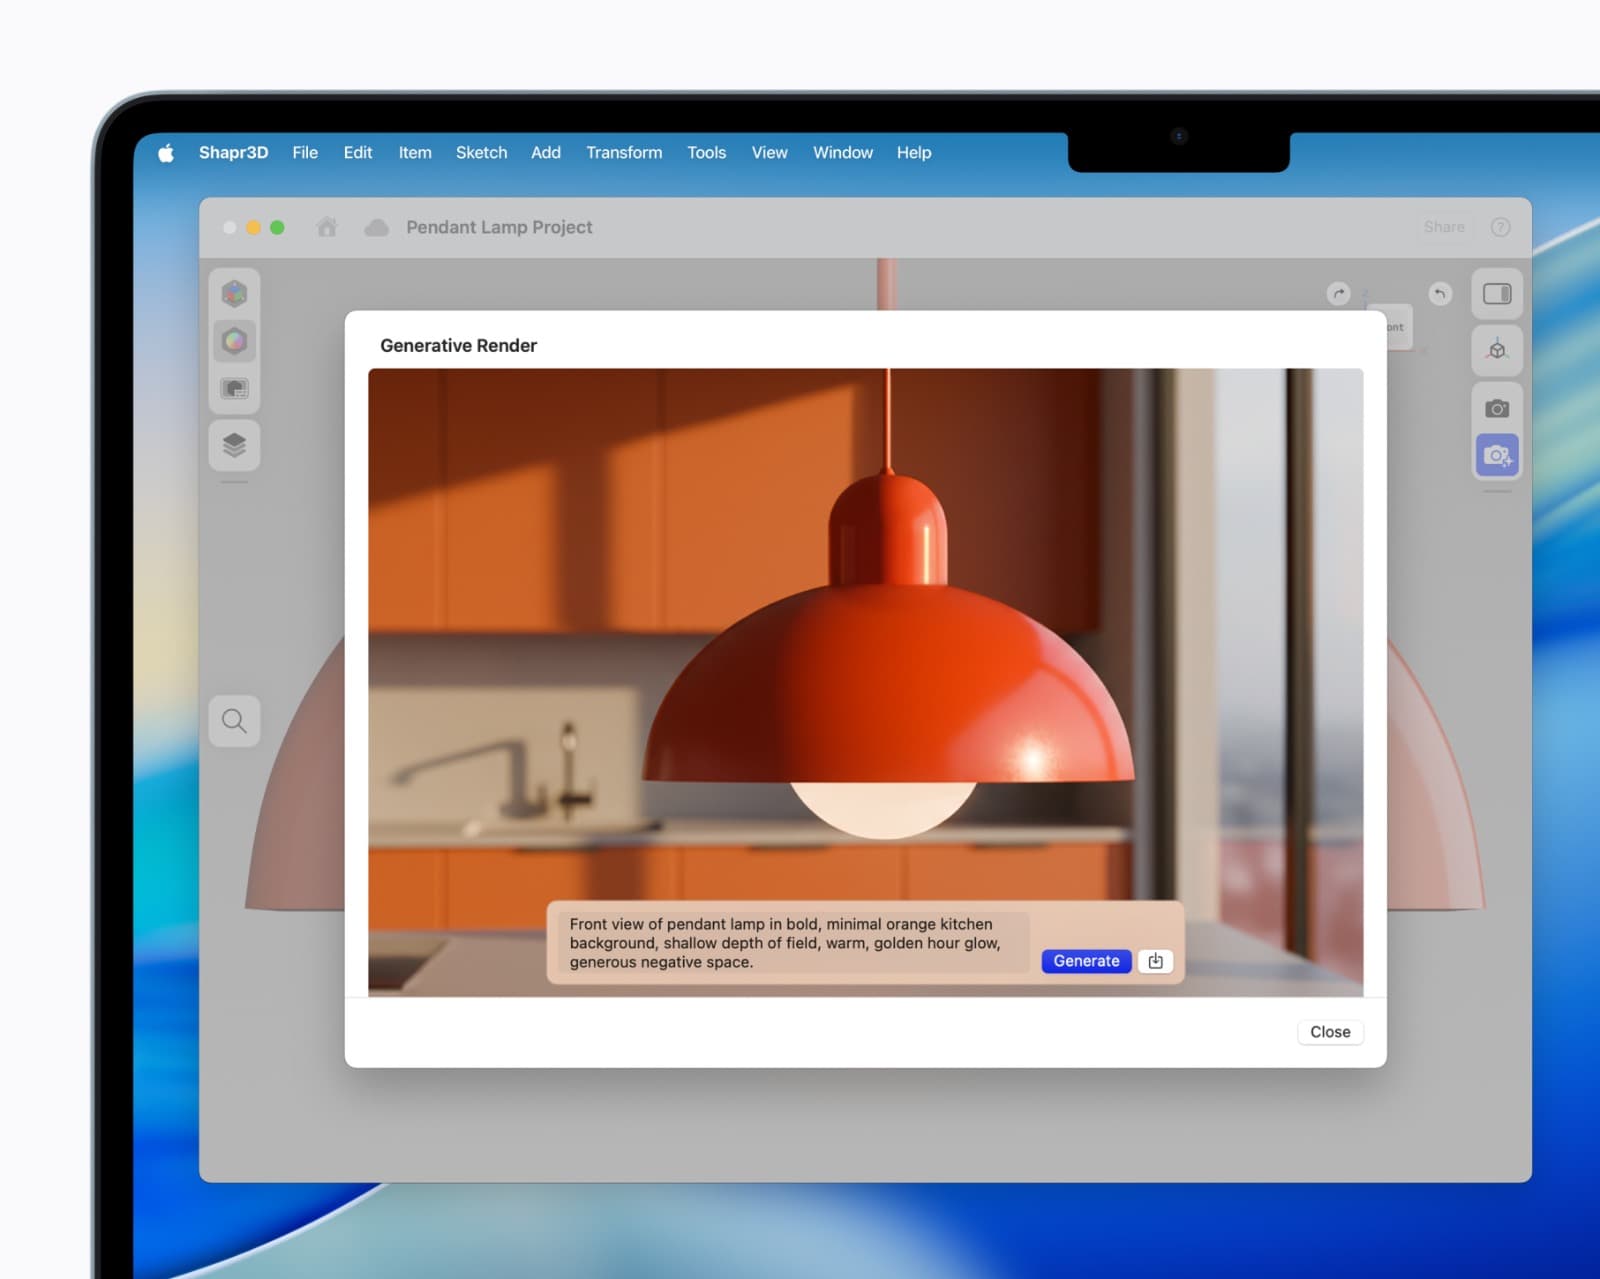Viewport: 1600px width, 1279px height.
Task: Open the Shapr3D application menu
Action: pos(233,152)
